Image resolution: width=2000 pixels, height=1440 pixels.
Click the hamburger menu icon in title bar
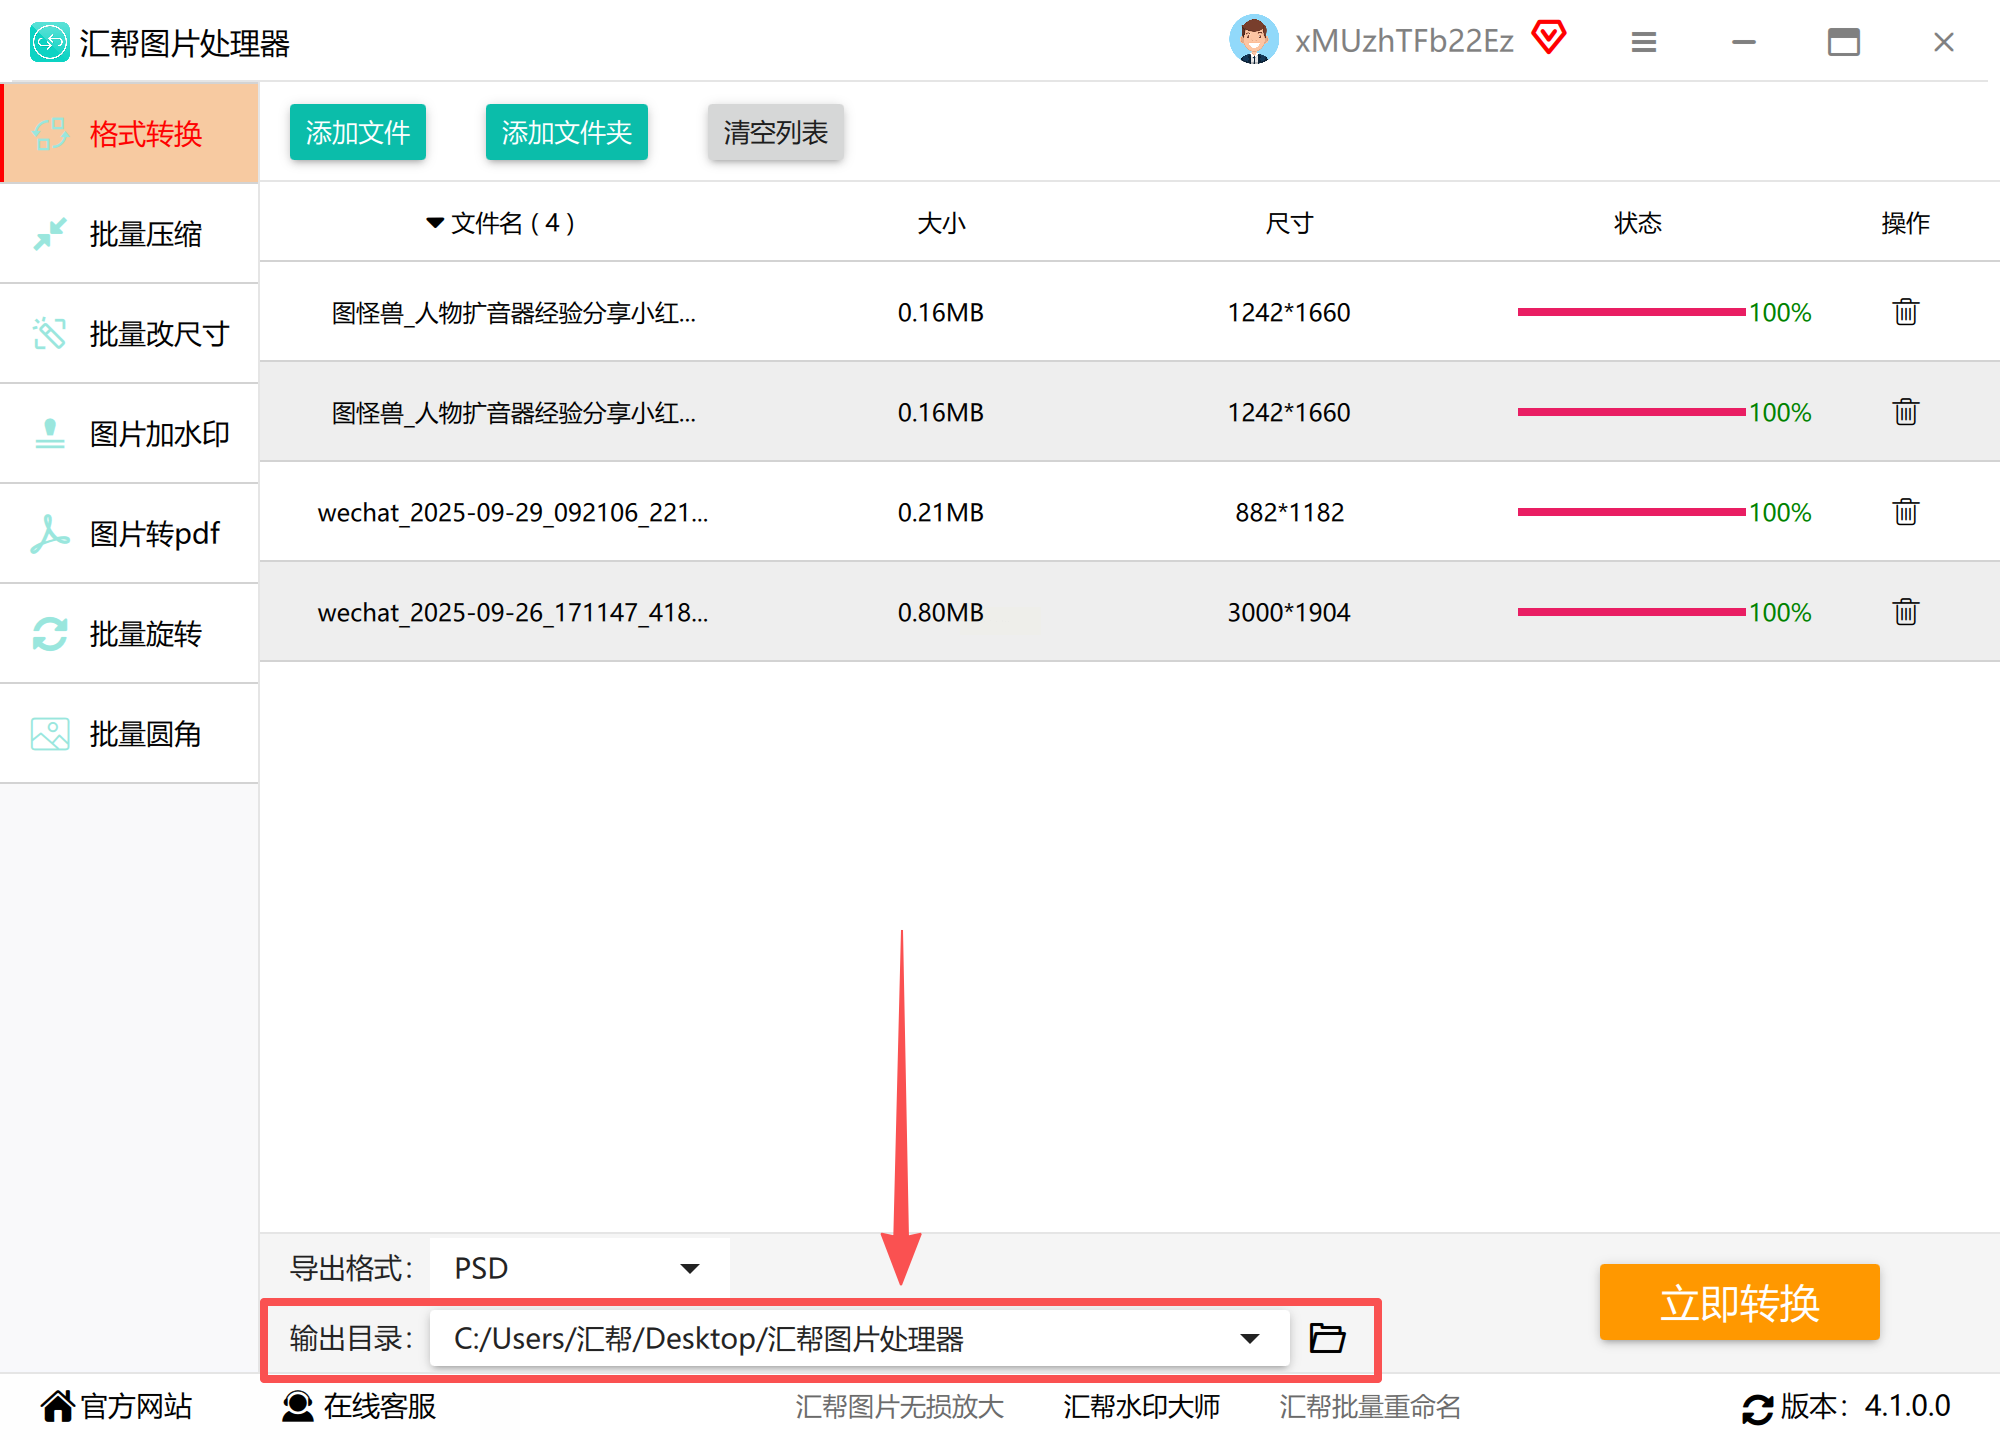coord(1643,42)
